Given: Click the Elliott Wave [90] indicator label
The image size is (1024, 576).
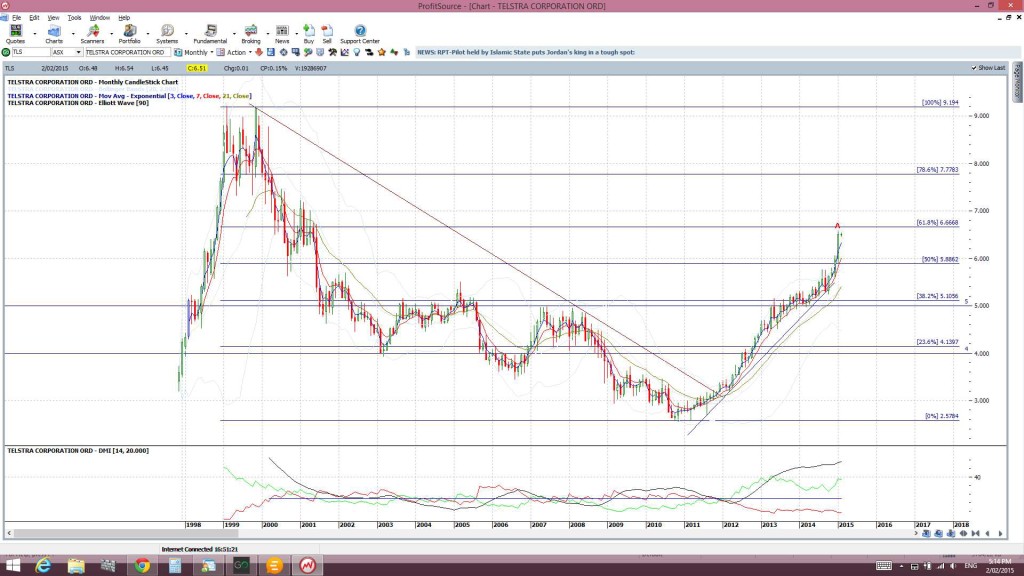Looking at the screenshot, I should 78,103.
